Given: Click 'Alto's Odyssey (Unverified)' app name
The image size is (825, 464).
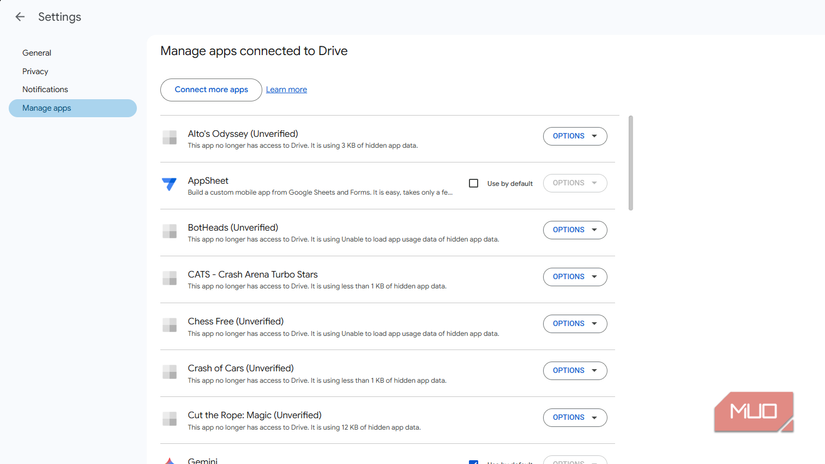Looking at the screenshot, I should pos(243,134).
